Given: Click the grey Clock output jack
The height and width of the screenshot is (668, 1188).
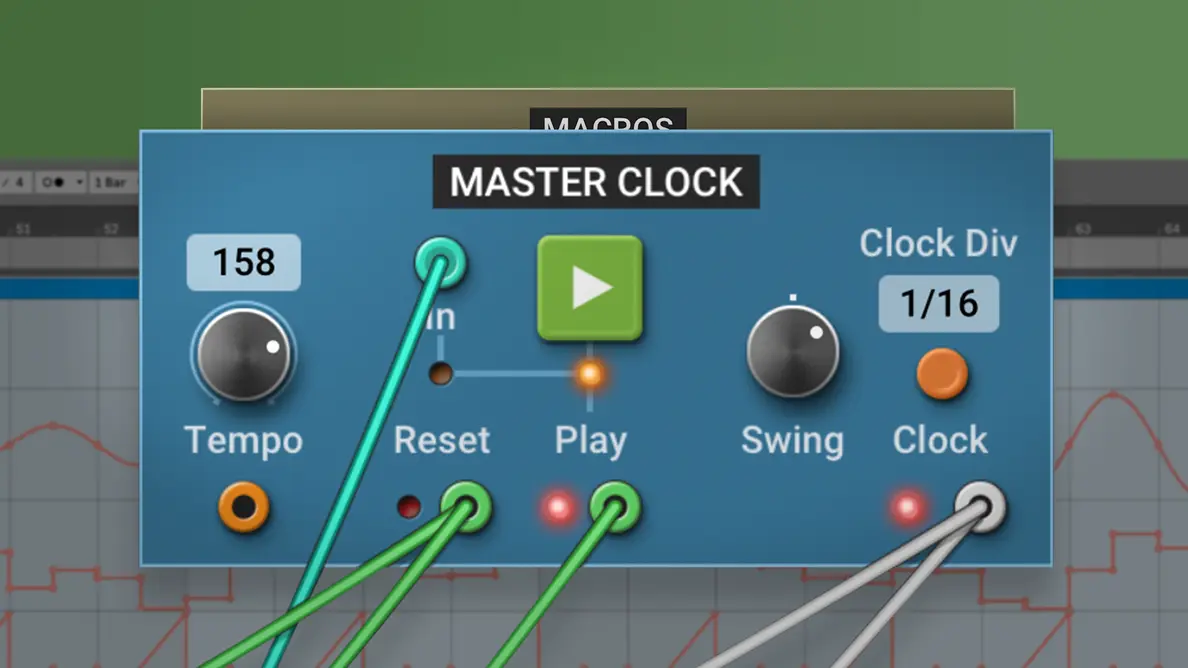Looking at the screenshot, I should point(980,507).
